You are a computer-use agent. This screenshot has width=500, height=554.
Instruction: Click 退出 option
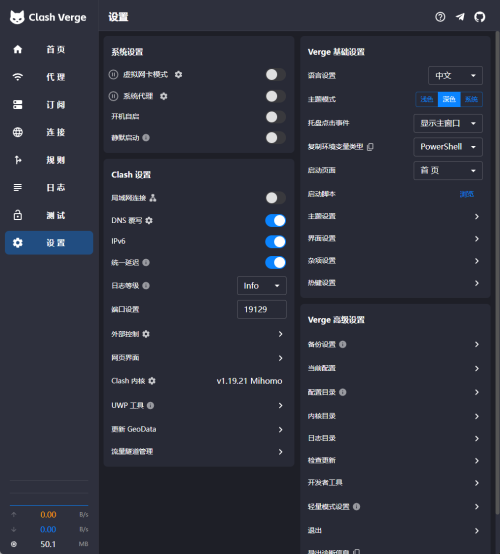pos(395,530)
